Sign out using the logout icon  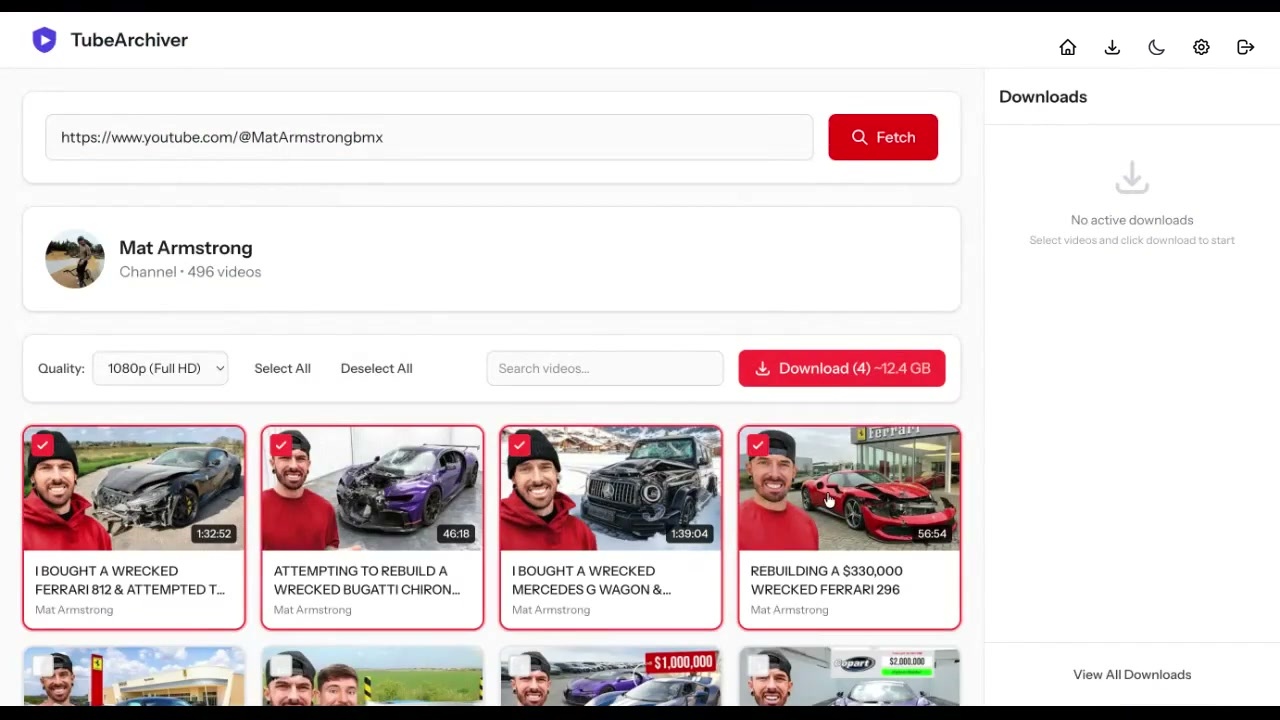[1245, 47]
